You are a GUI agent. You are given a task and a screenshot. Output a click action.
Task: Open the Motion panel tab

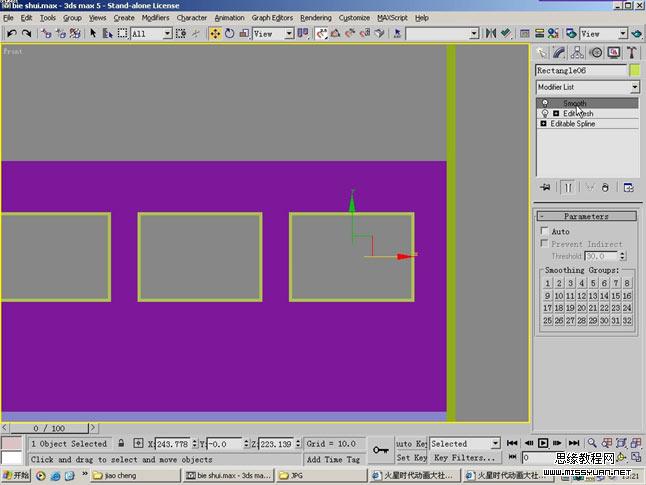tap(595, 53)
